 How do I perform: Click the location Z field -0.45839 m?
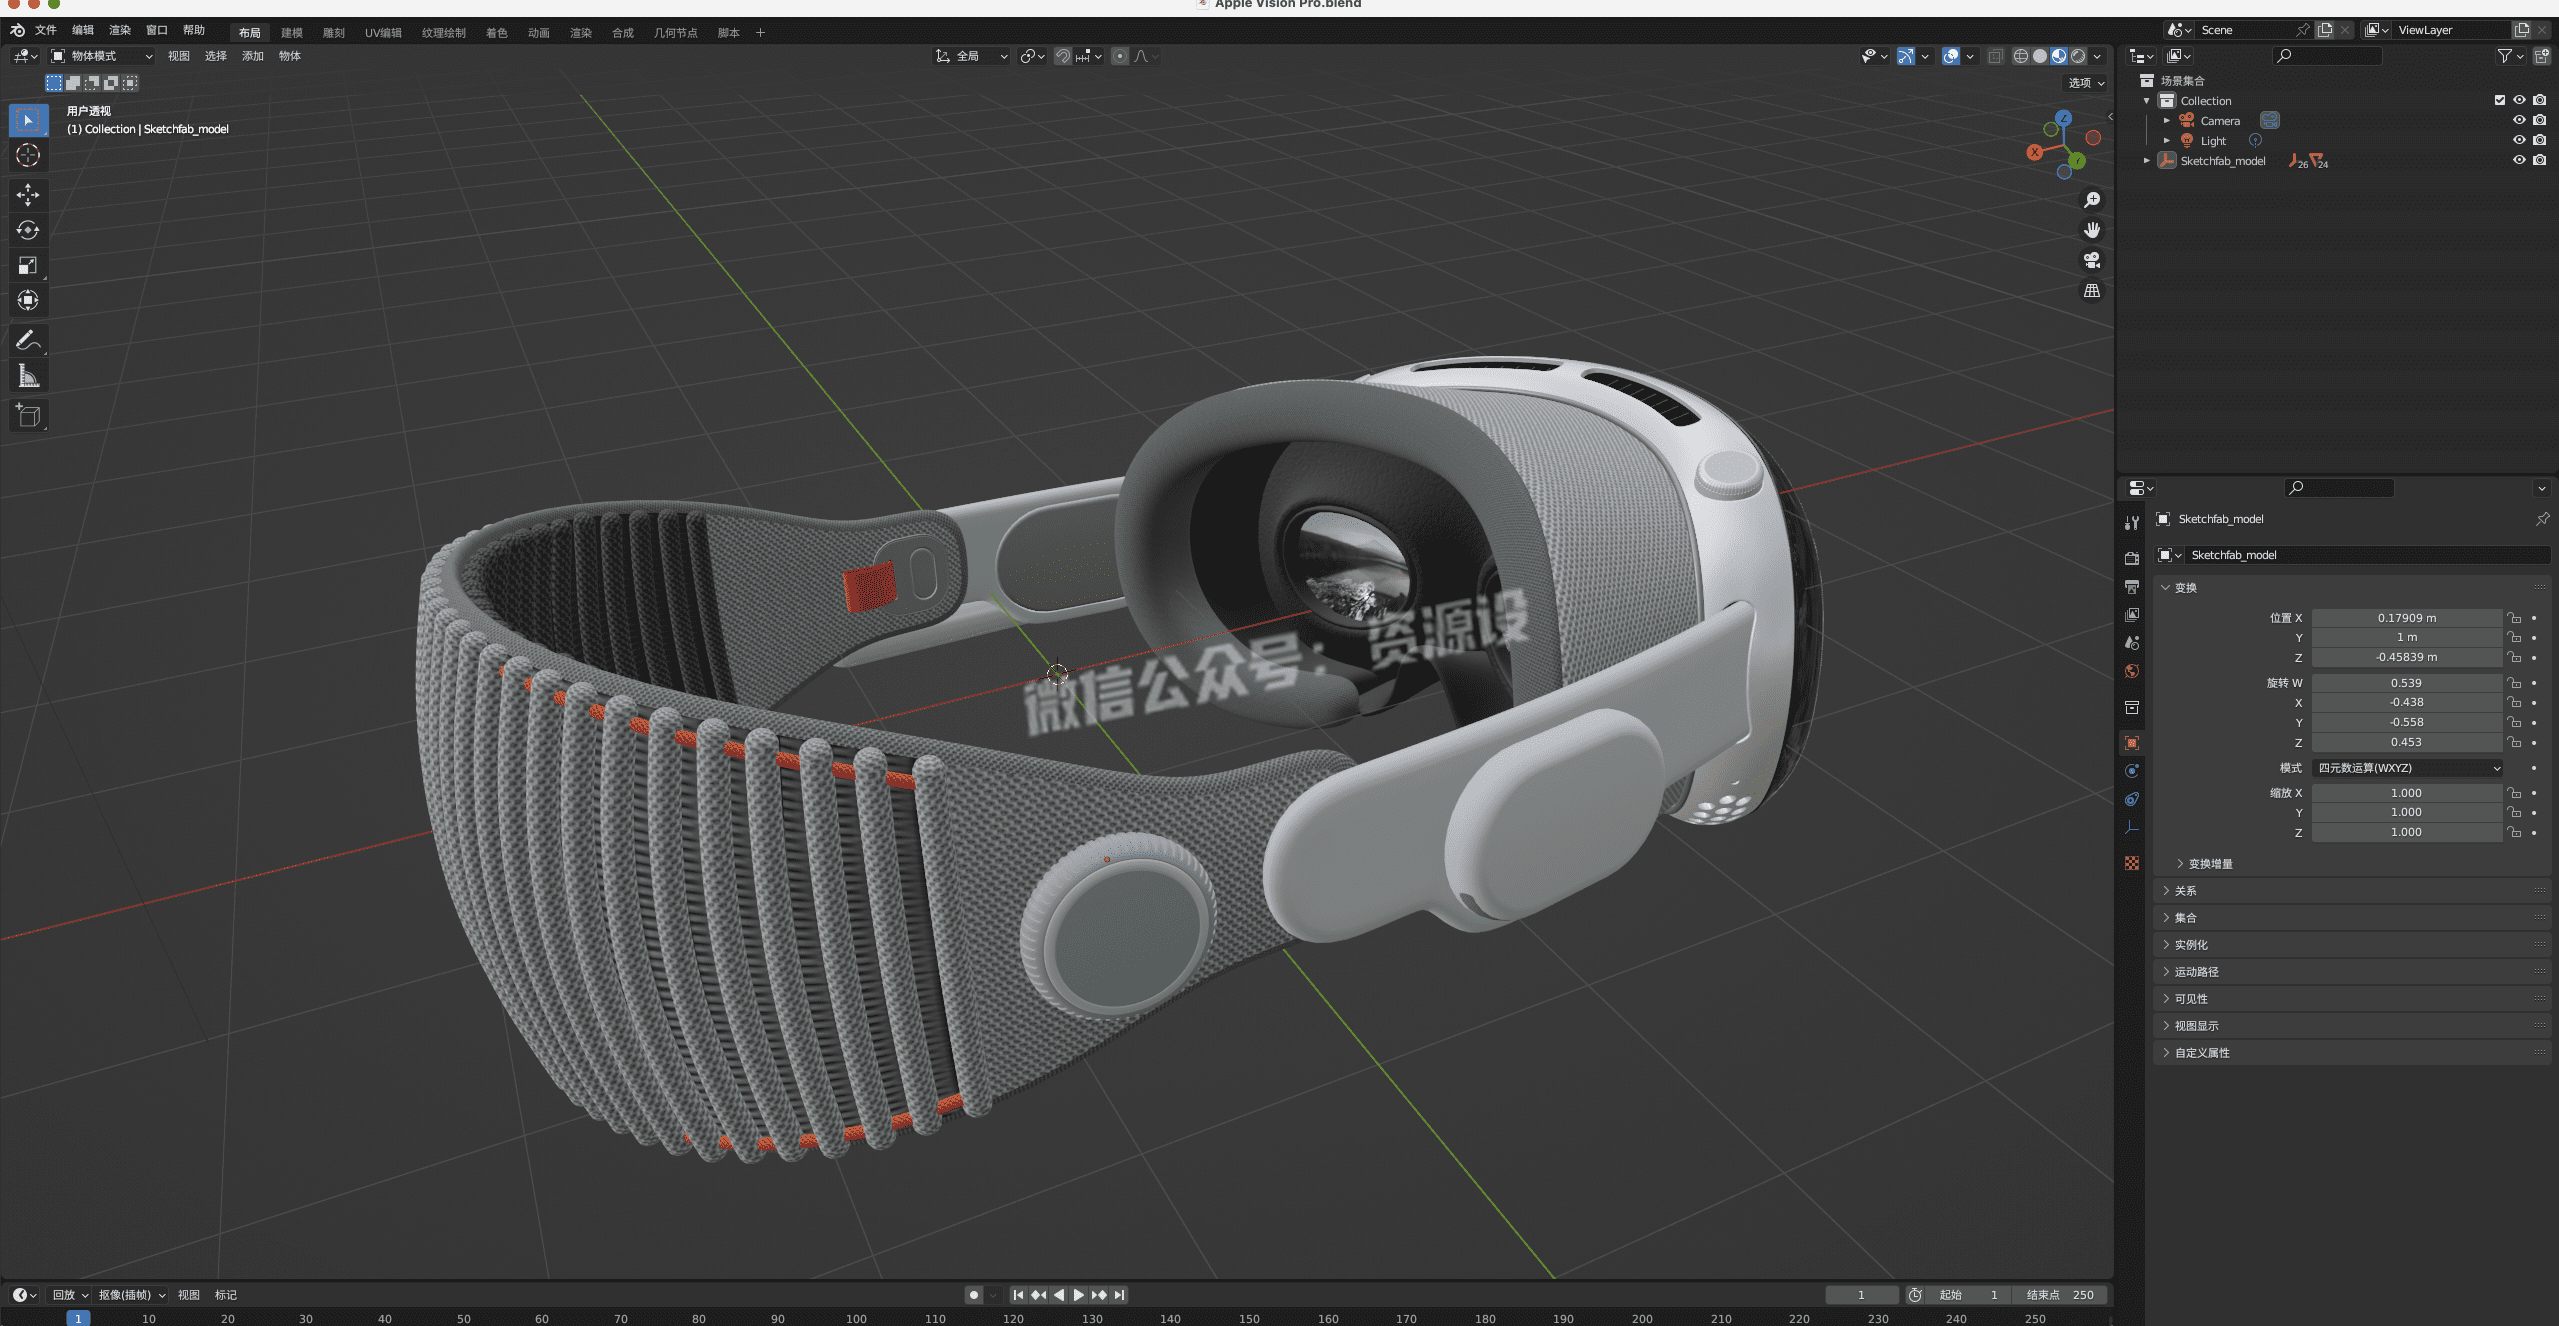2407,657
